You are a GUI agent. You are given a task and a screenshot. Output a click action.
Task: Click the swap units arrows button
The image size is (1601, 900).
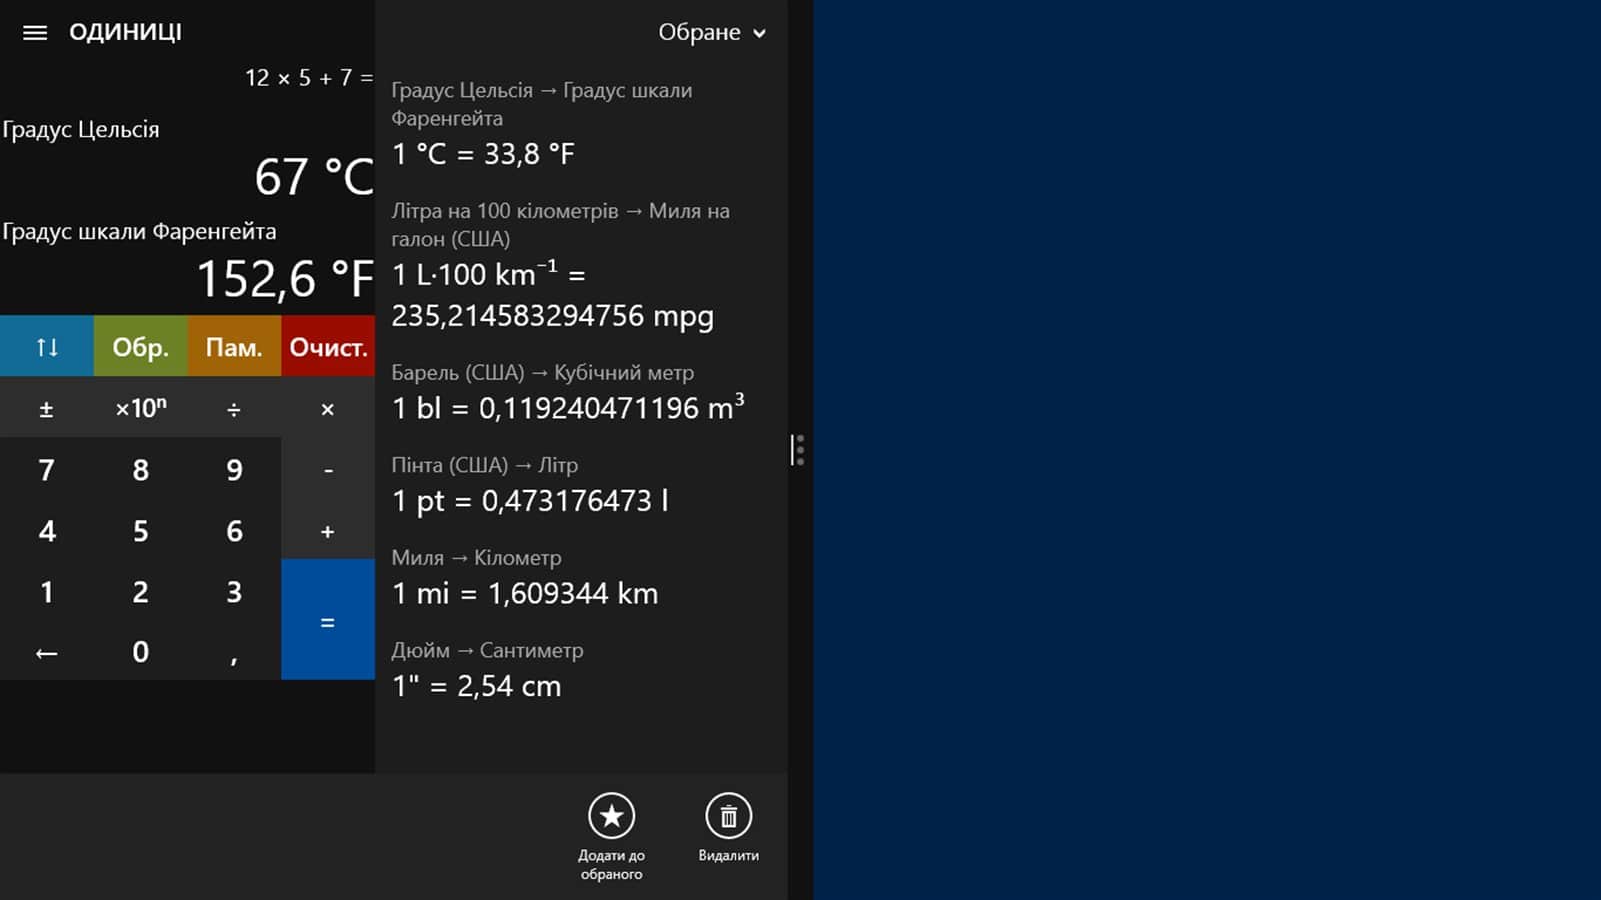tap(47, 347)
